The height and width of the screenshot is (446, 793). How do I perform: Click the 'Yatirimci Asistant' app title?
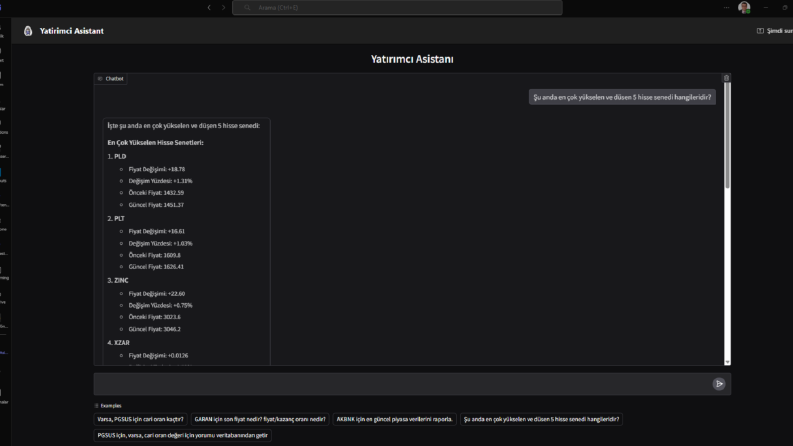pyautogui.click(x=72, y=31)
